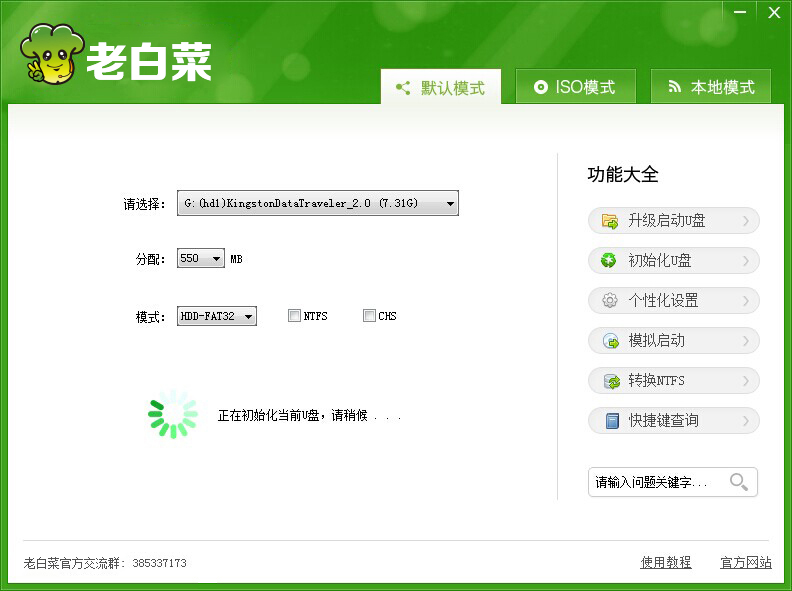The image size is (792, 591).
Task: Switch to the 本地模式 tab
Action: (710, 87)
